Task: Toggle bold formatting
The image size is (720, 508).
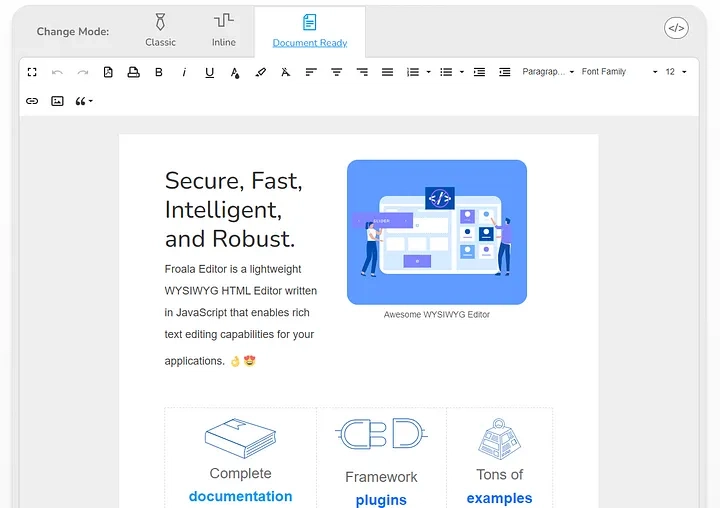Action: pyautogui.click(x=159, y=72)
